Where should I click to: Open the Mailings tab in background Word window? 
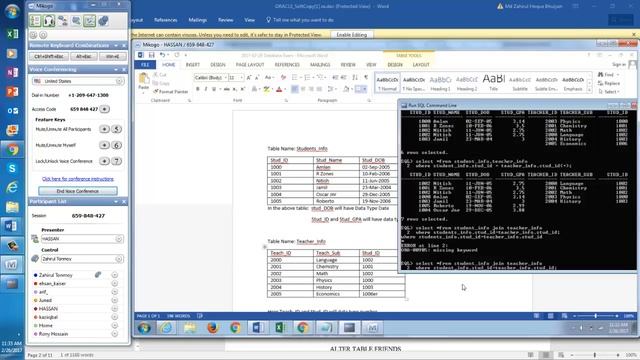coord(198,20)
